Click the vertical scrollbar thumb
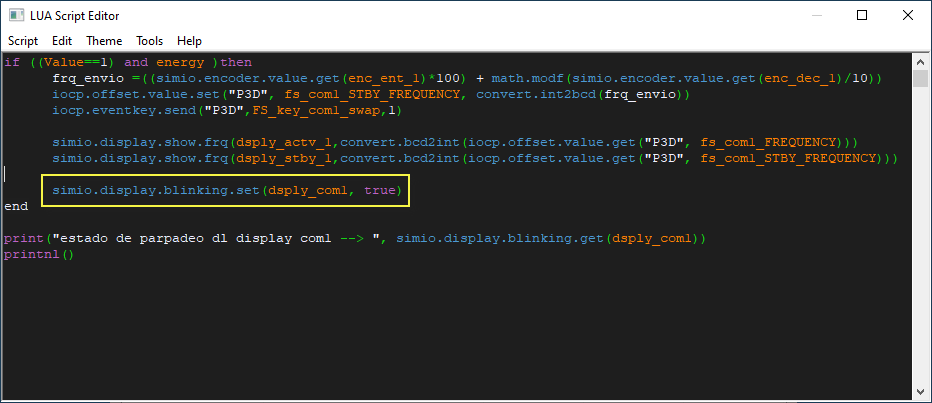Image resolution: width=932 pixels, height=403 pixels. (x=920, y=78)
